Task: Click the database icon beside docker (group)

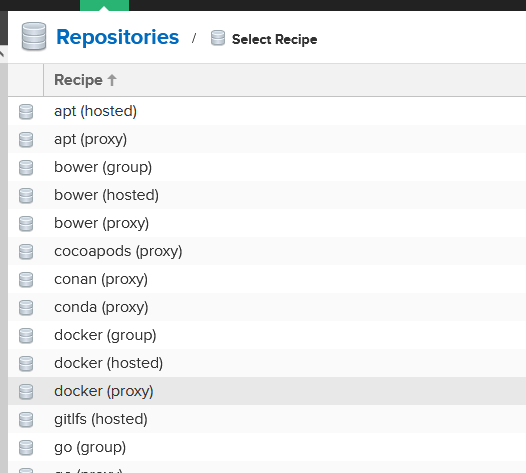Action: (x=26, y=335)
